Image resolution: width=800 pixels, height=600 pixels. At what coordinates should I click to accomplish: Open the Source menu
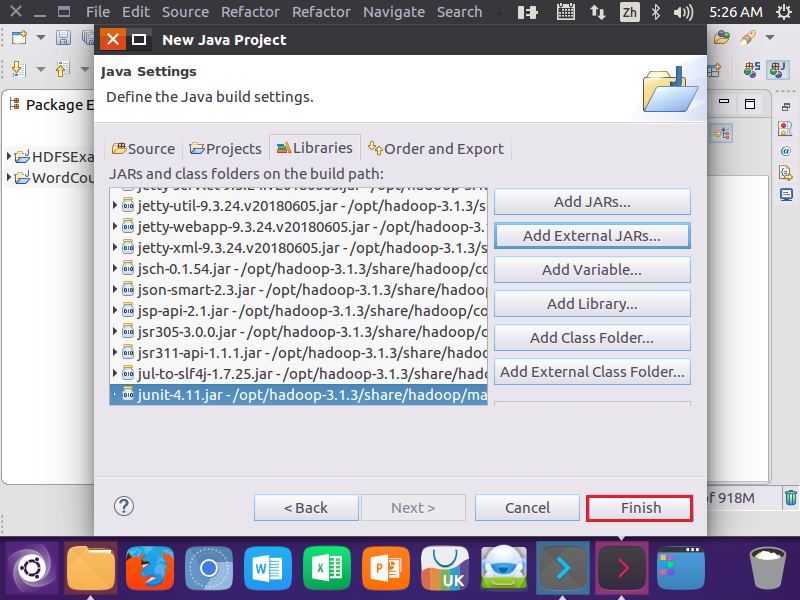click(185, 12)
